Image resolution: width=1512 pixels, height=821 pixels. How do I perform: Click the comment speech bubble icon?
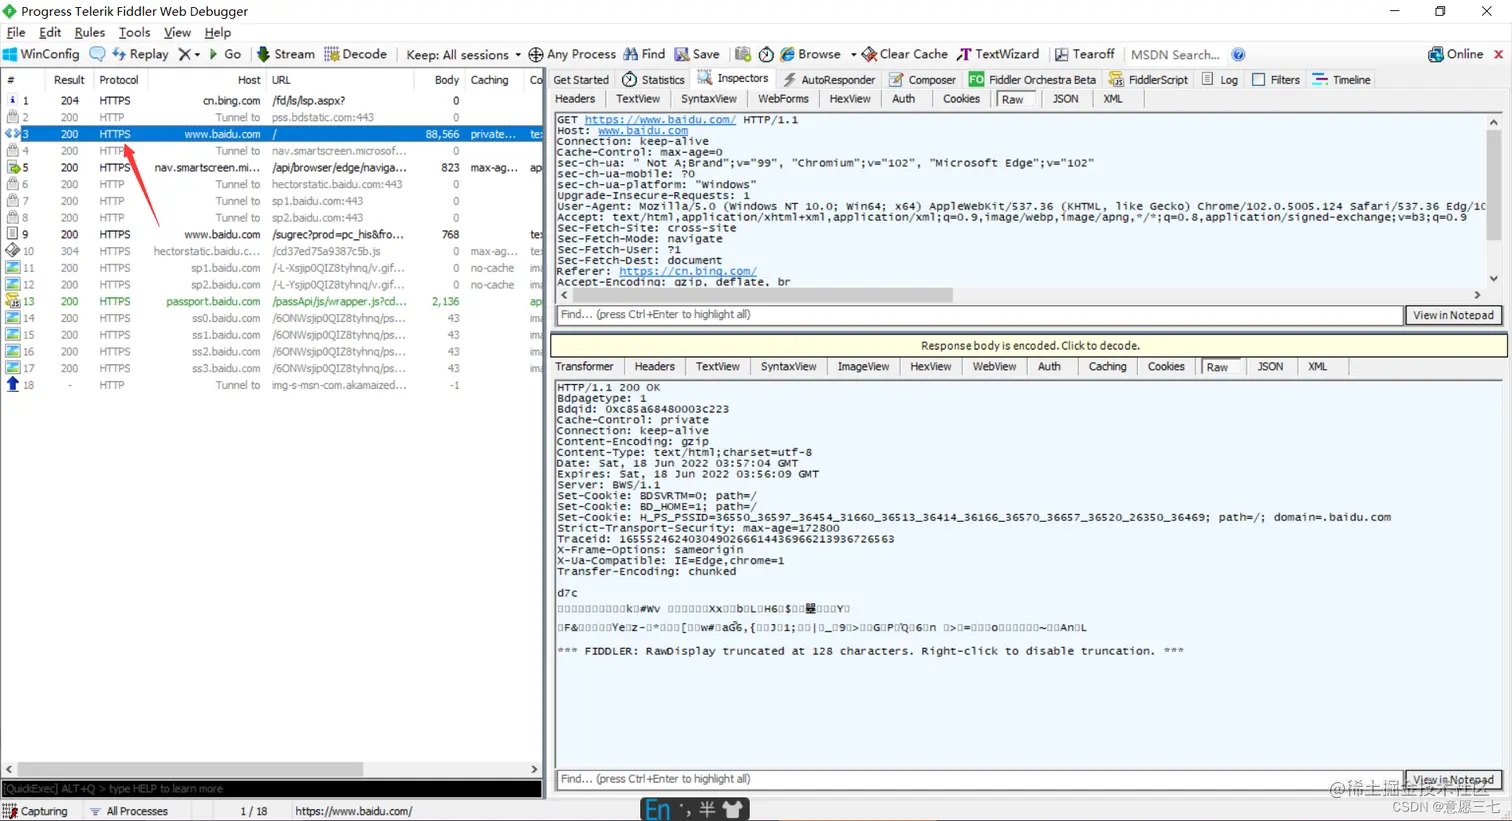pyautogui.click(x=97, y=54)
